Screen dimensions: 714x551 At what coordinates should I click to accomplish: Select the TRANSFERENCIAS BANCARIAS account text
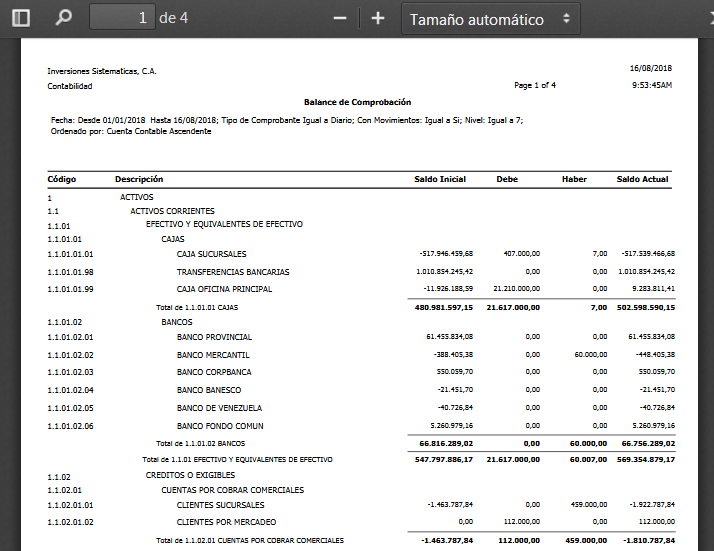(233, 271)
